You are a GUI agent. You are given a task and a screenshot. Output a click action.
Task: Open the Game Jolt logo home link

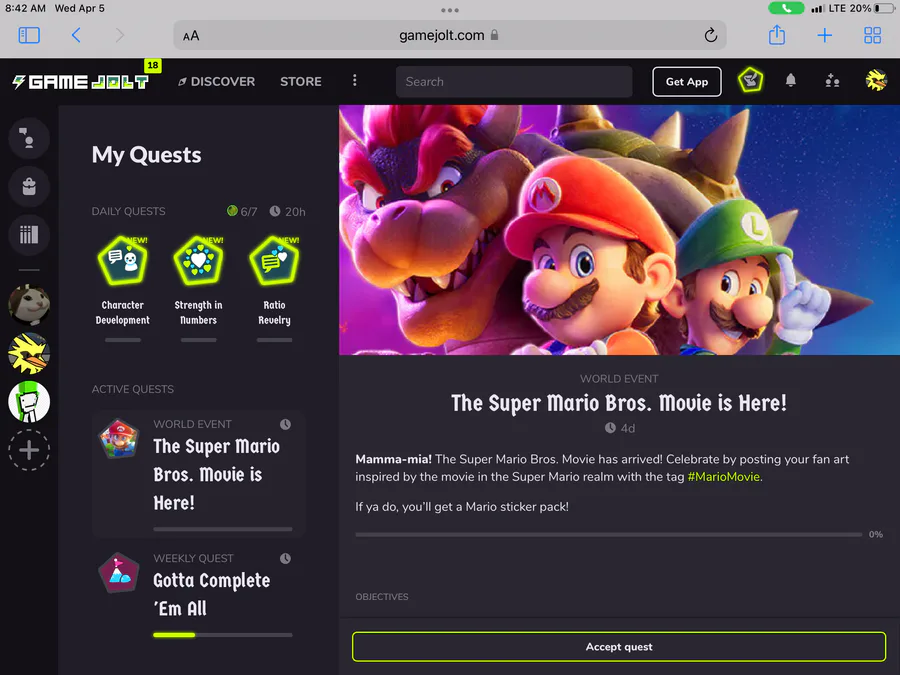coord(80,82)
